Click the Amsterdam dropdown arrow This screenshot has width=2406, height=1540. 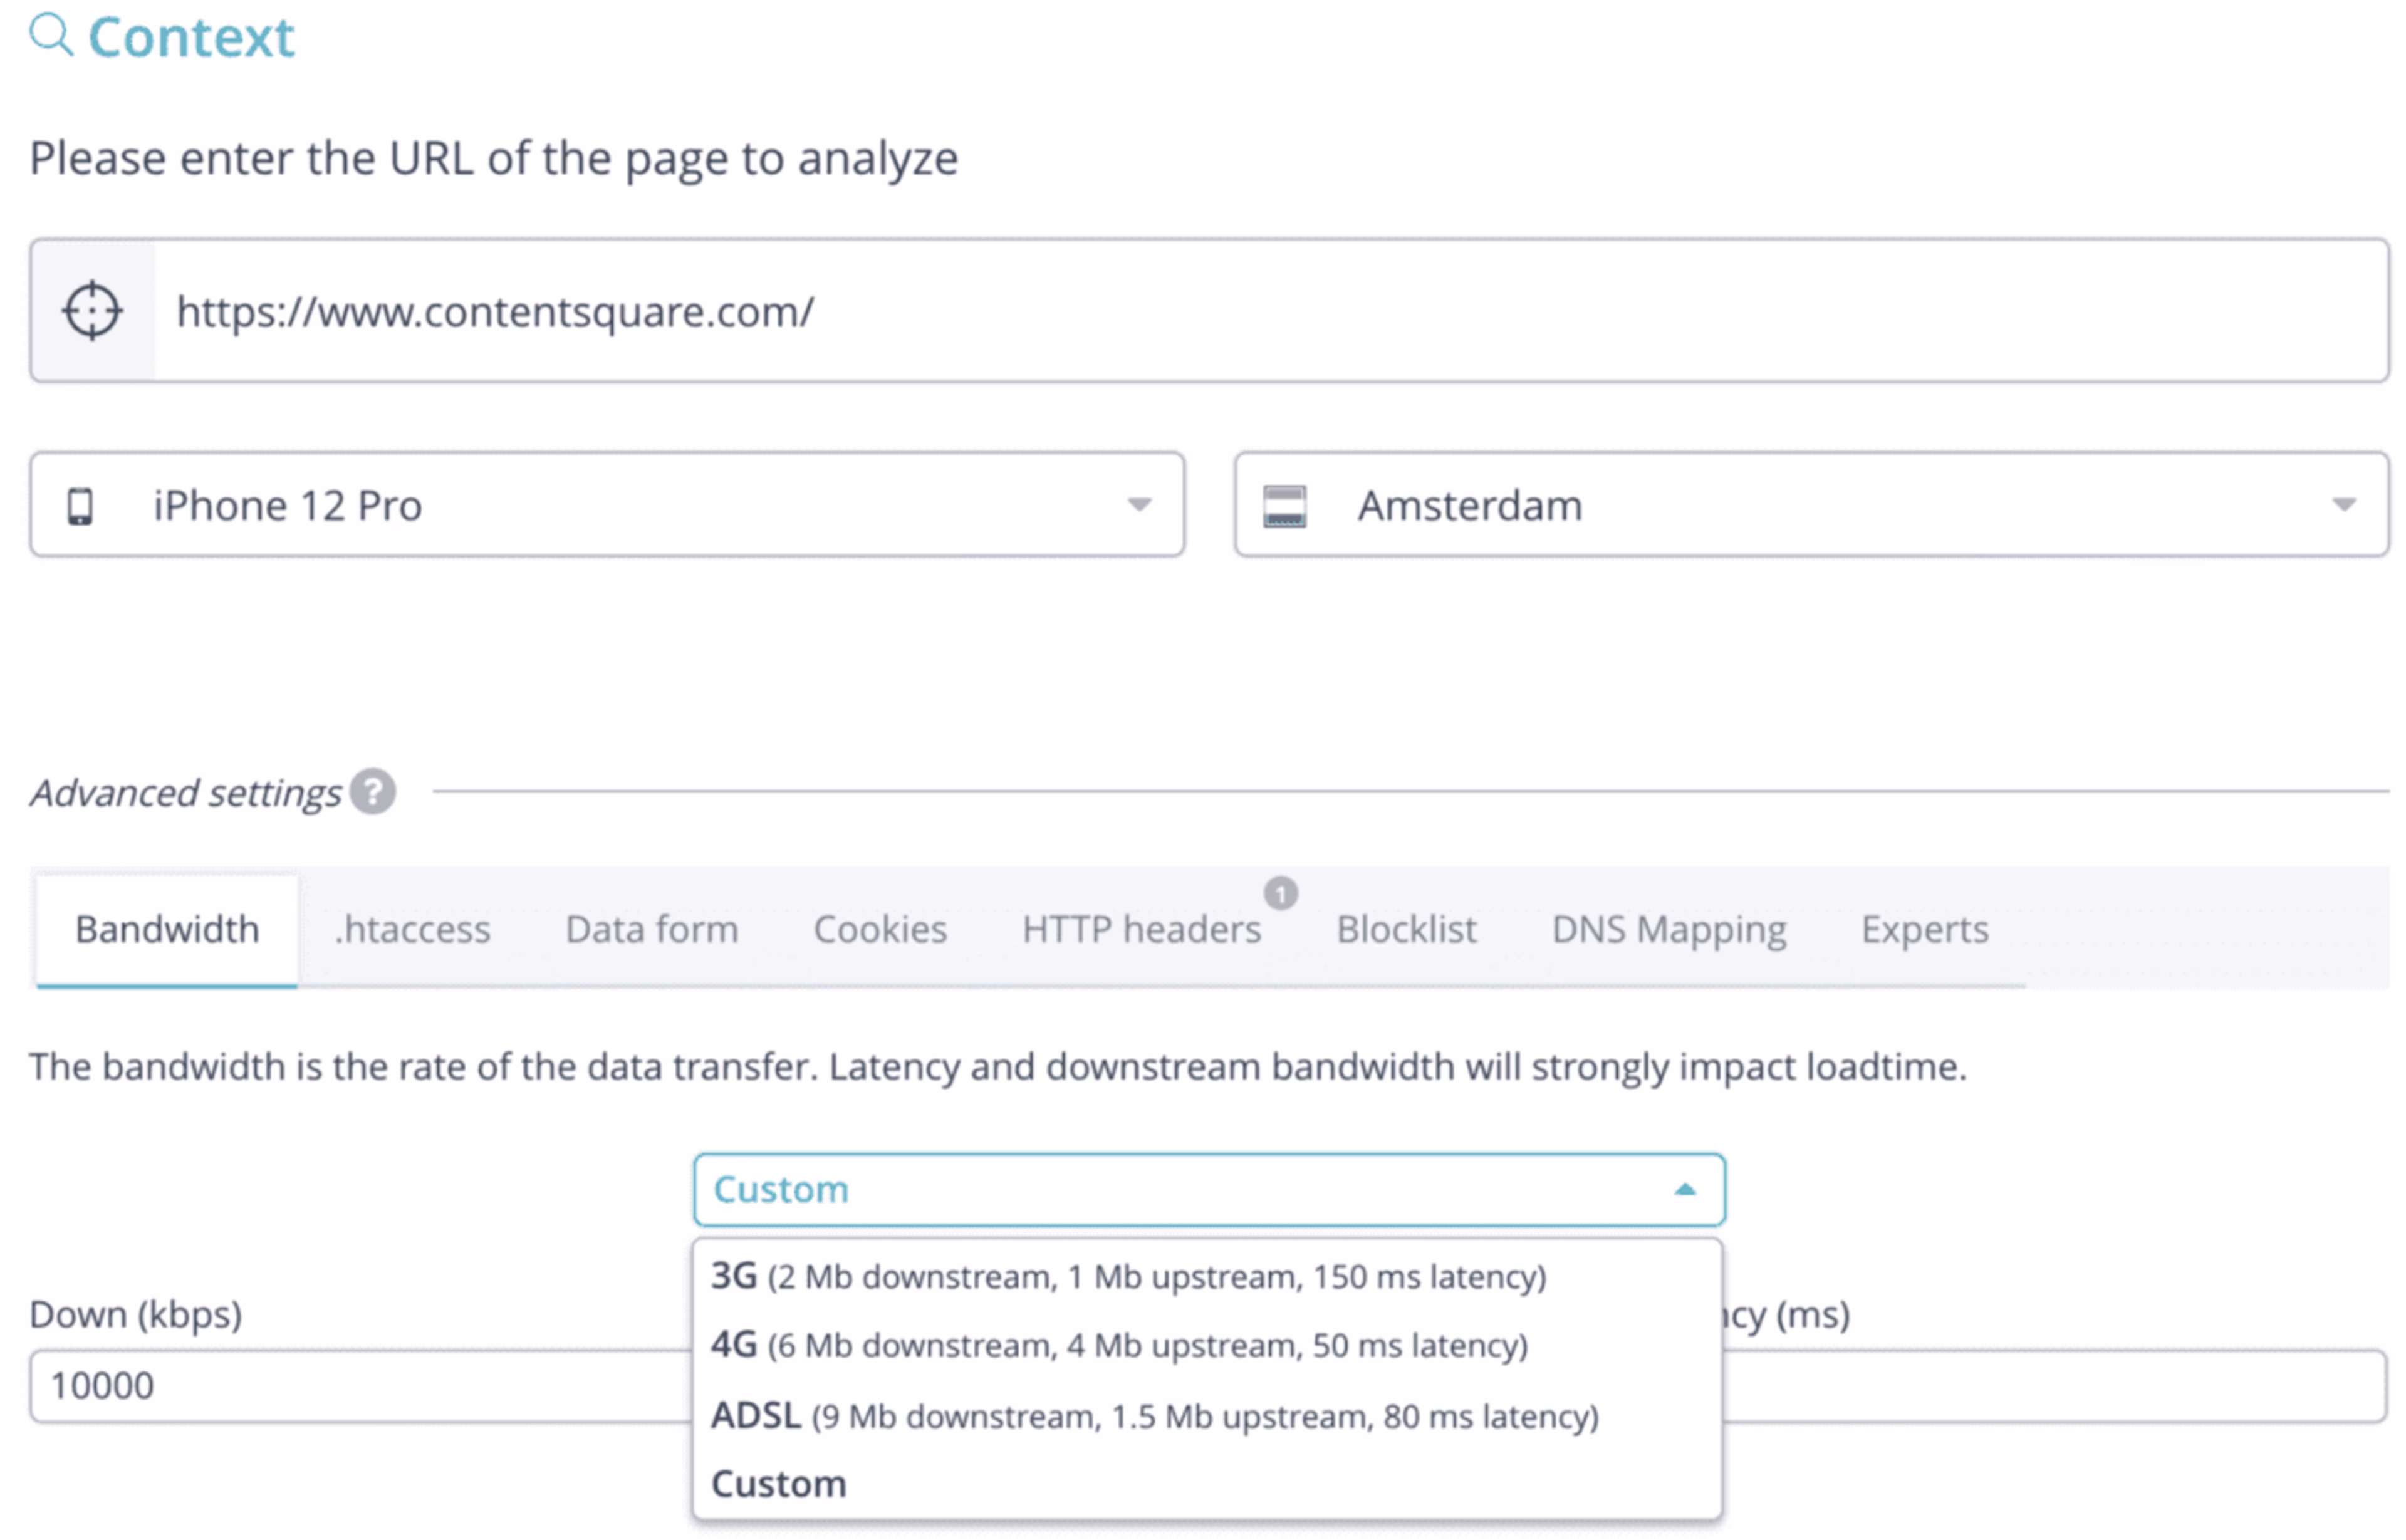point(2343,505)
